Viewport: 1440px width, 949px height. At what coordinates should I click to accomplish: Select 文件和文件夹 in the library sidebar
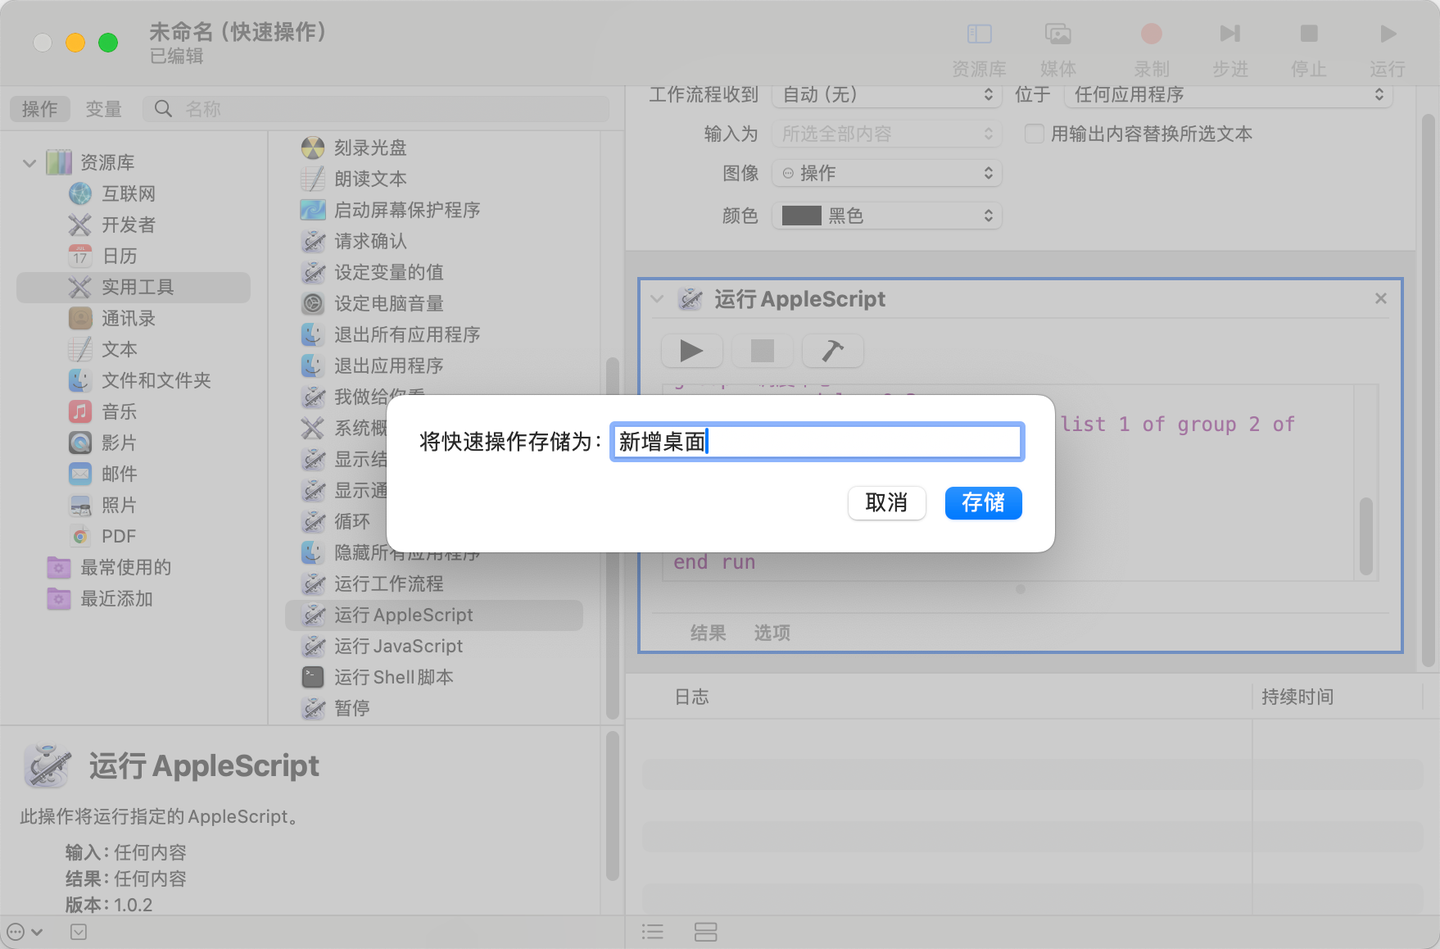coord(155,380)
